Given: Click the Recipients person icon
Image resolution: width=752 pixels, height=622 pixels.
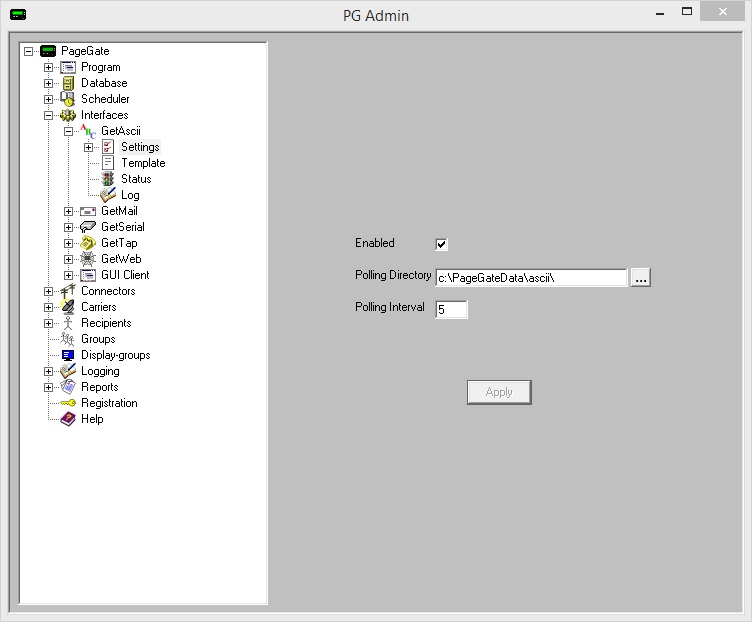Looking at the screenshot, I should pos(68,323).
